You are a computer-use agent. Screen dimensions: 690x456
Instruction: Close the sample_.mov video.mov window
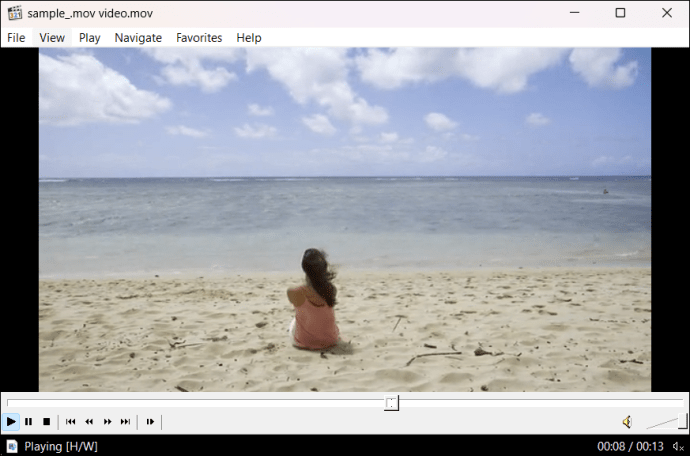point(667,13)
